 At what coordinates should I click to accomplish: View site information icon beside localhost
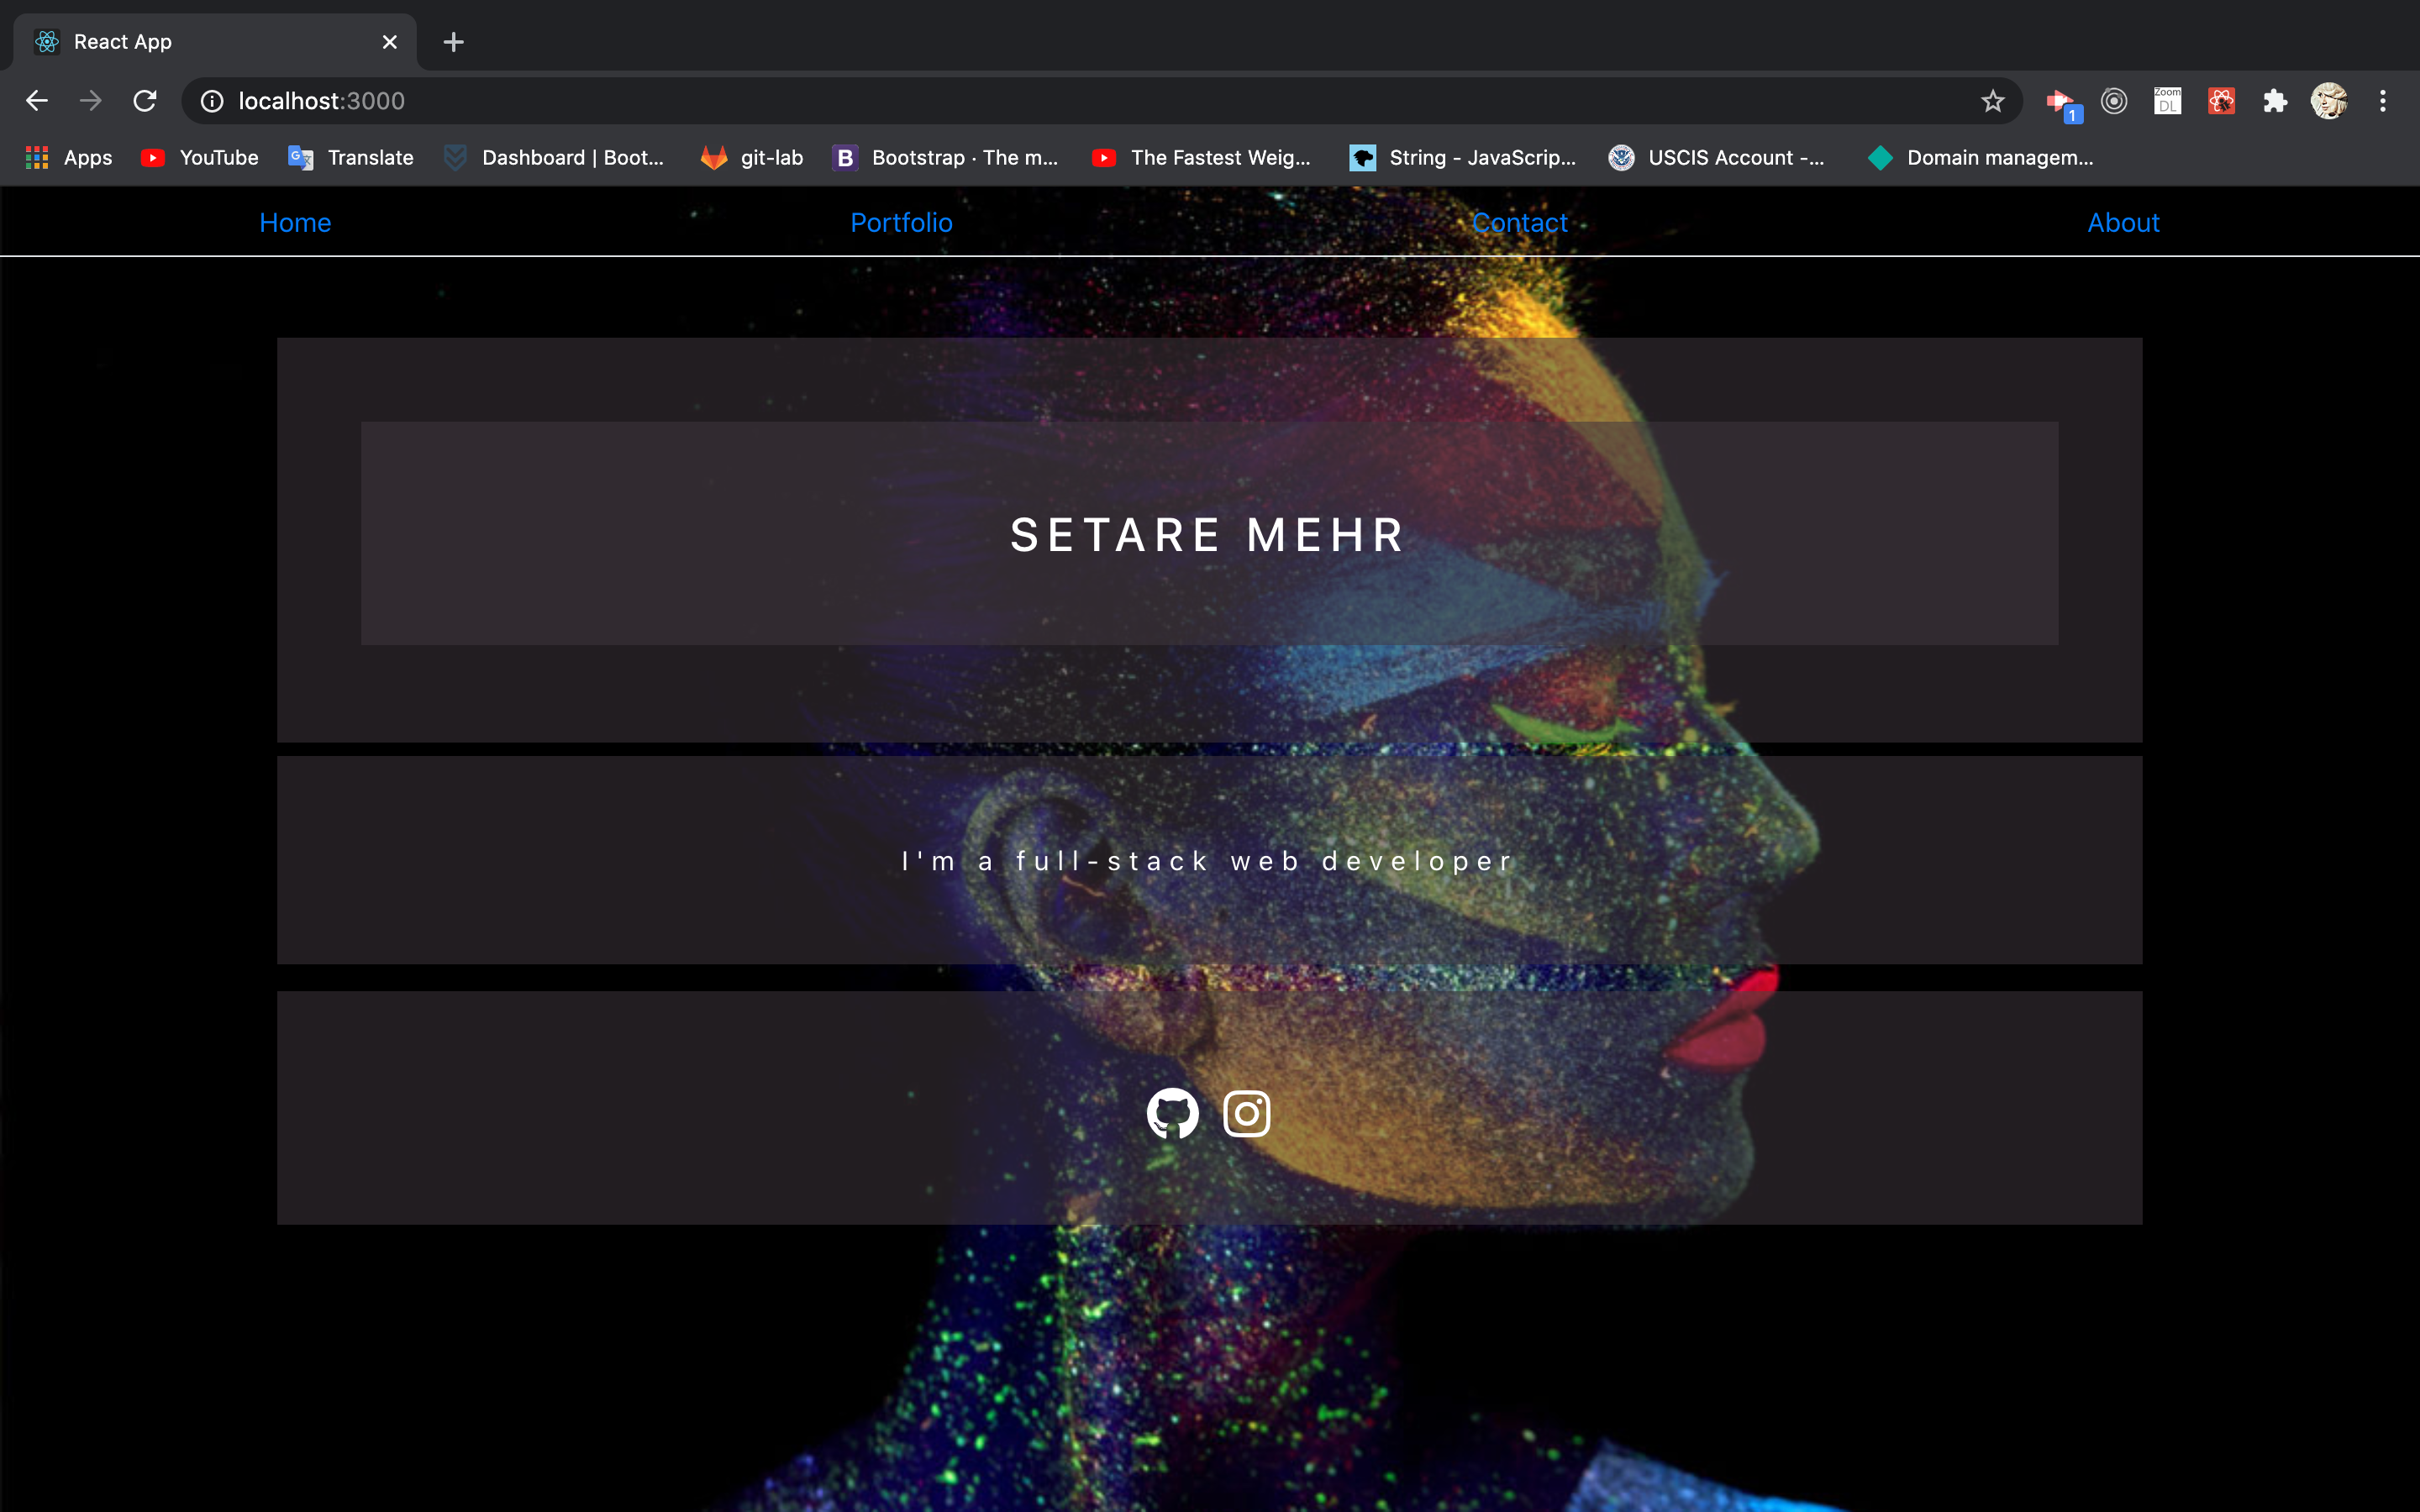coord(212,101)
